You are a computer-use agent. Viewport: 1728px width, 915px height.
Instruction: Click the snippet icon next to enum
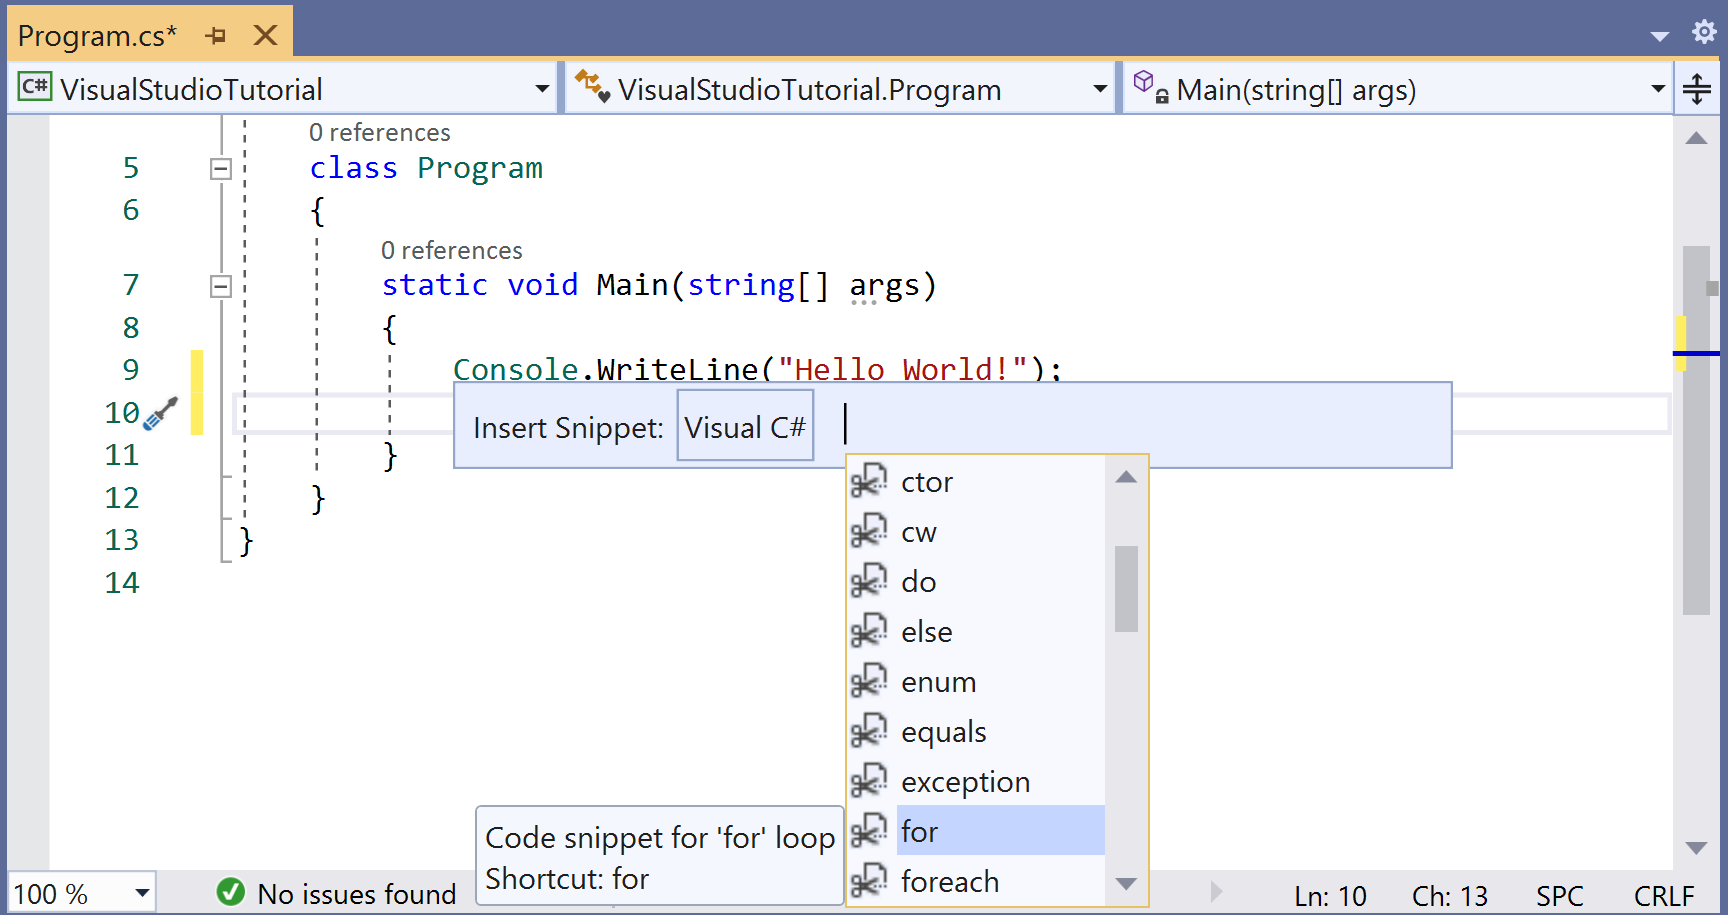click(869, 681)
